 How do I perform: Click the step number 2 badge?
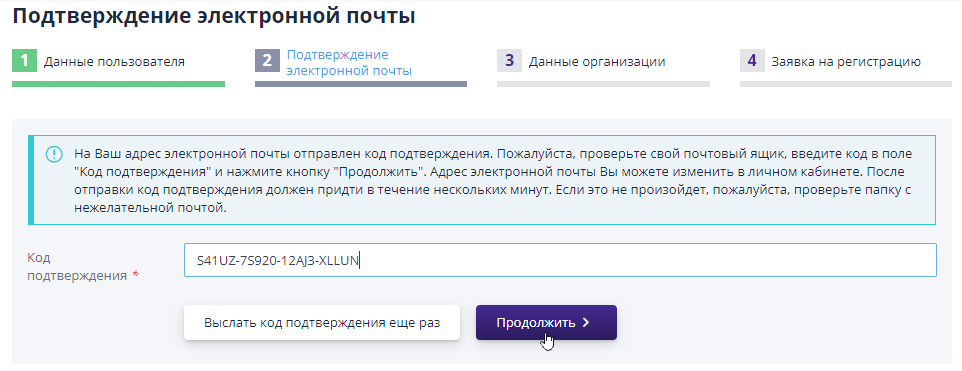pyautogui.click(x=267, y=61)
